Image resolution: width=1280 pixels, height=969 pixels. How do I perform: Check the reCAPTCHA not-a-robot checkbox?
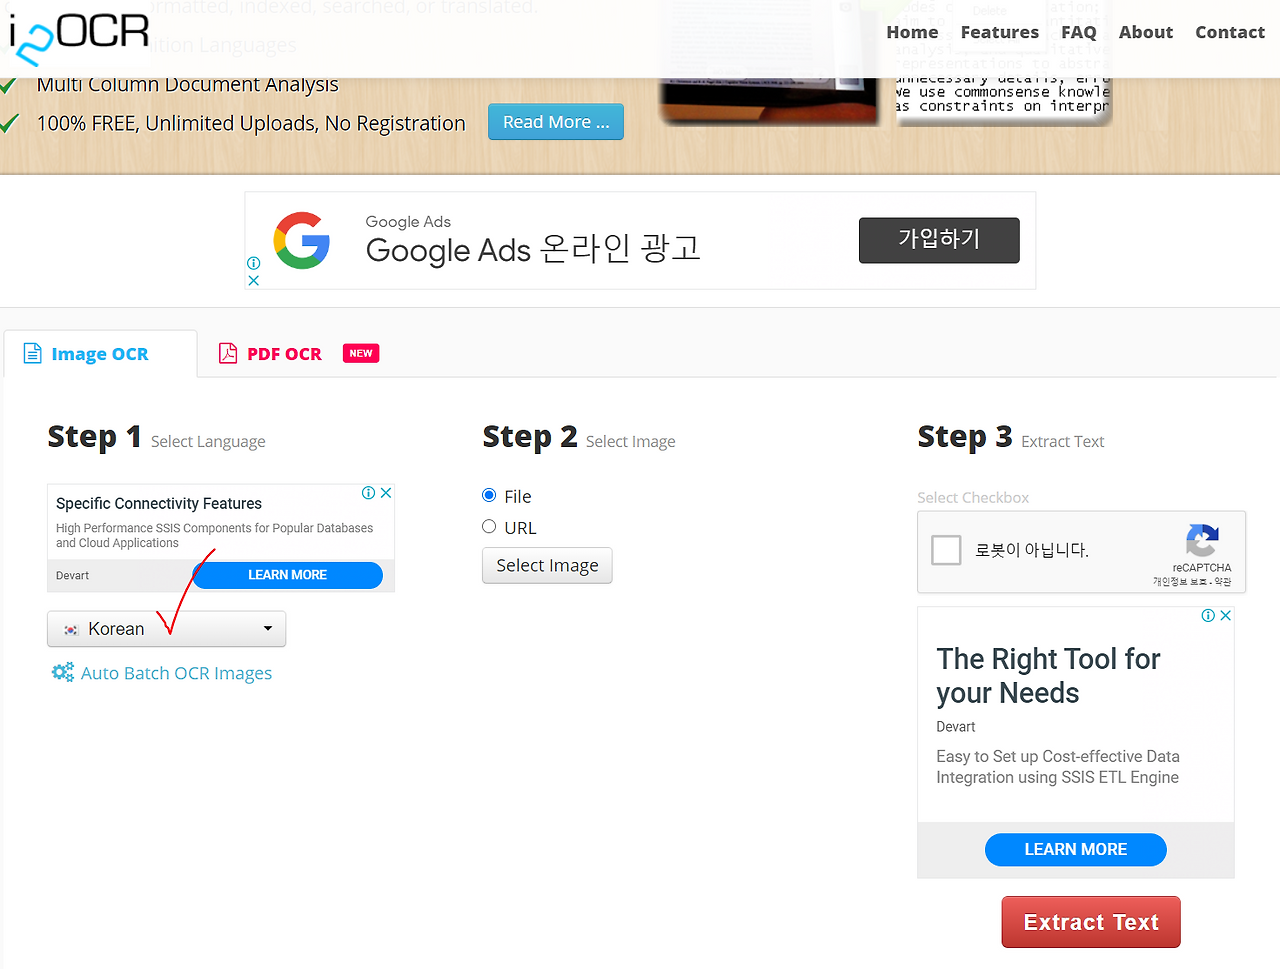pyautogui.click(x=946, y=550)
